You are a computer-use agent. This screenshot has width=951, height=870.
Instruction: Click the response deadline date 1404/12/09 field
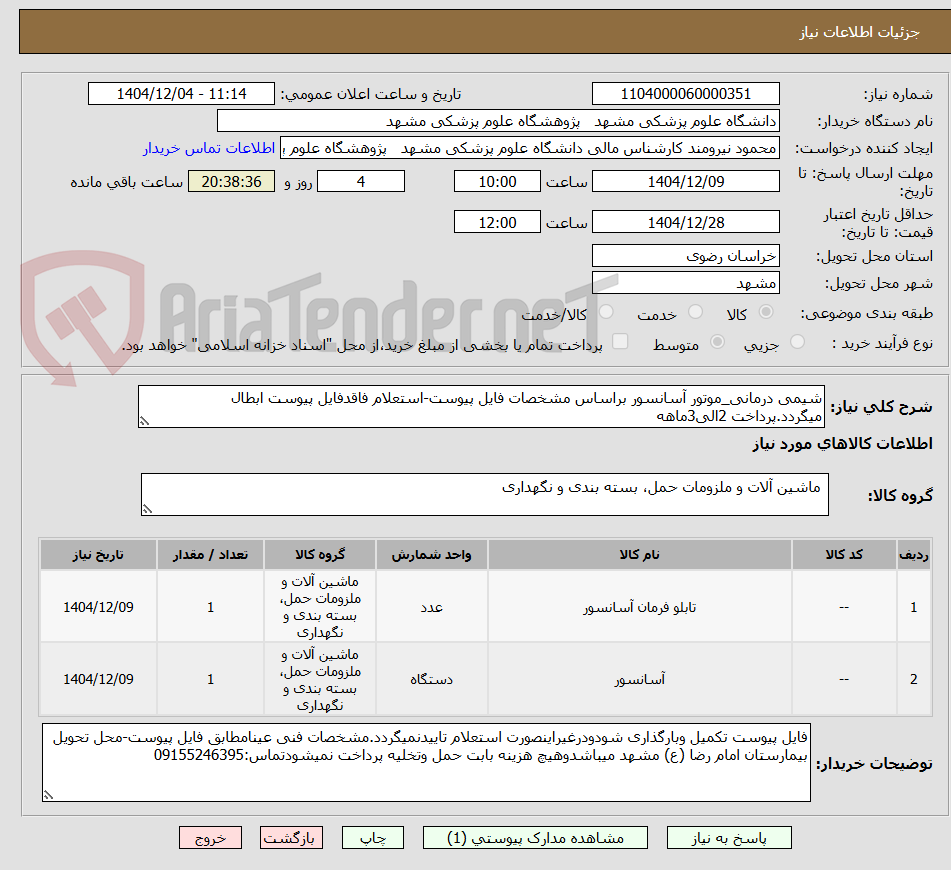[x=686, y=181]
